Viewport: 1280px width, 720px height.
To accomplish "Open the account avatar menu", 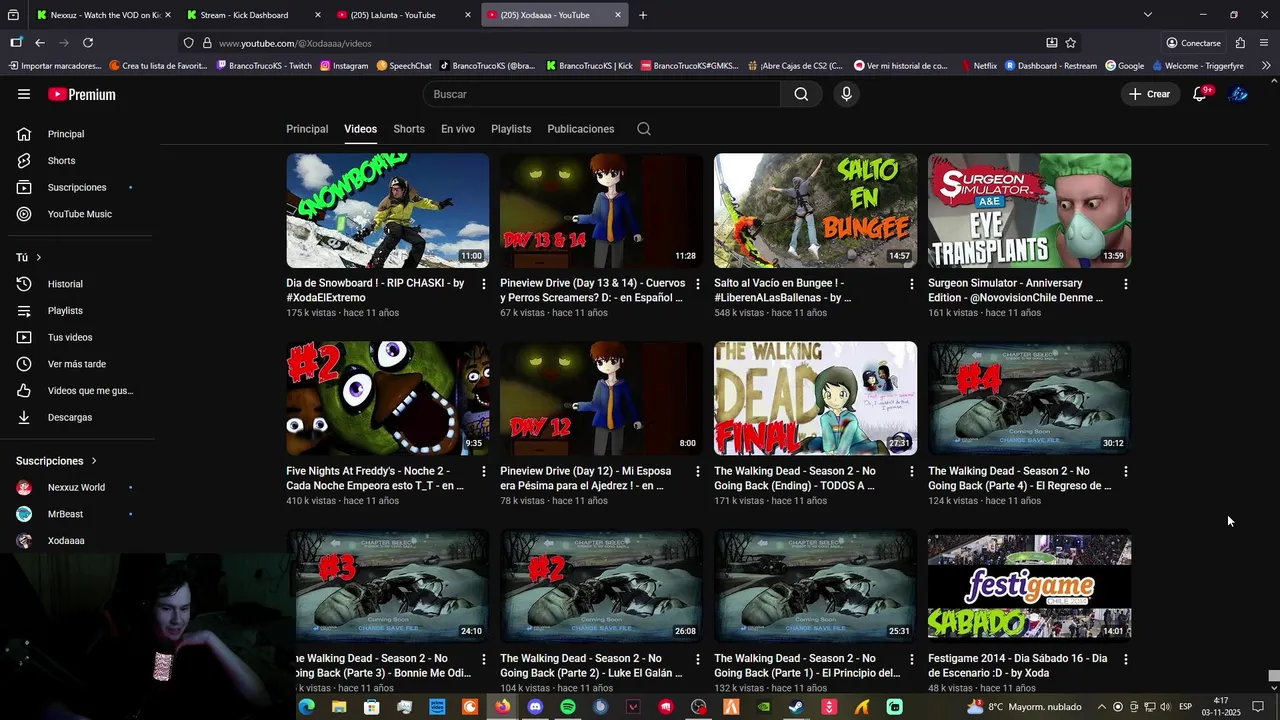I will pyautogui.click(x=1239, y=94).
